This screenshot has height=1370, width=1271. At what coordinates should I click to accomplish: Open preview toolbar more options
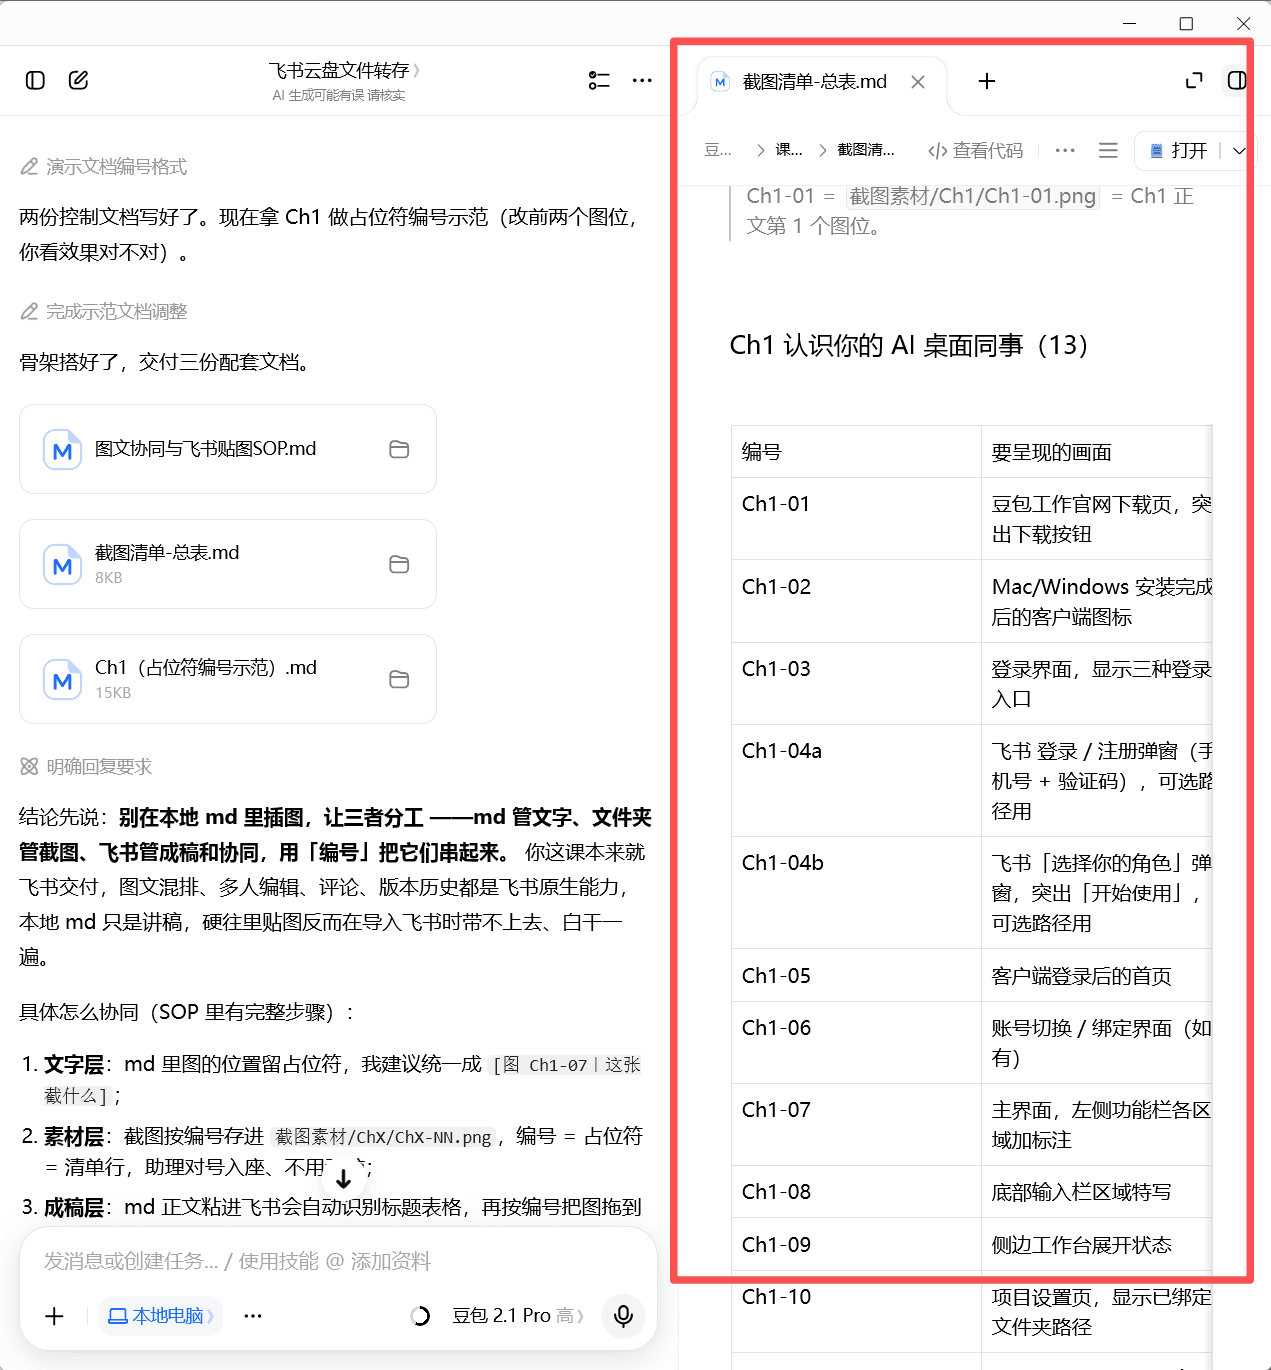click(x=1065, y=150)
